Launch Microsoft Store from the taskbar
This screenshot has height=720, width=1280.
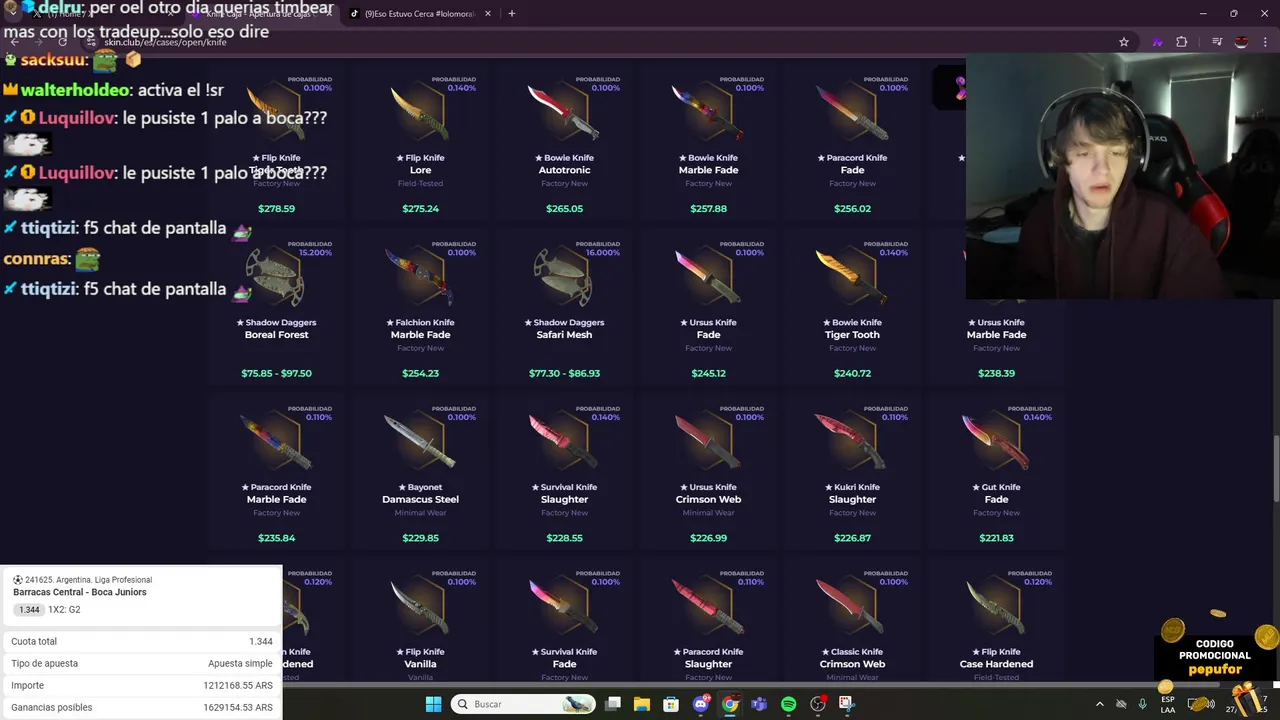click(671, 704)
